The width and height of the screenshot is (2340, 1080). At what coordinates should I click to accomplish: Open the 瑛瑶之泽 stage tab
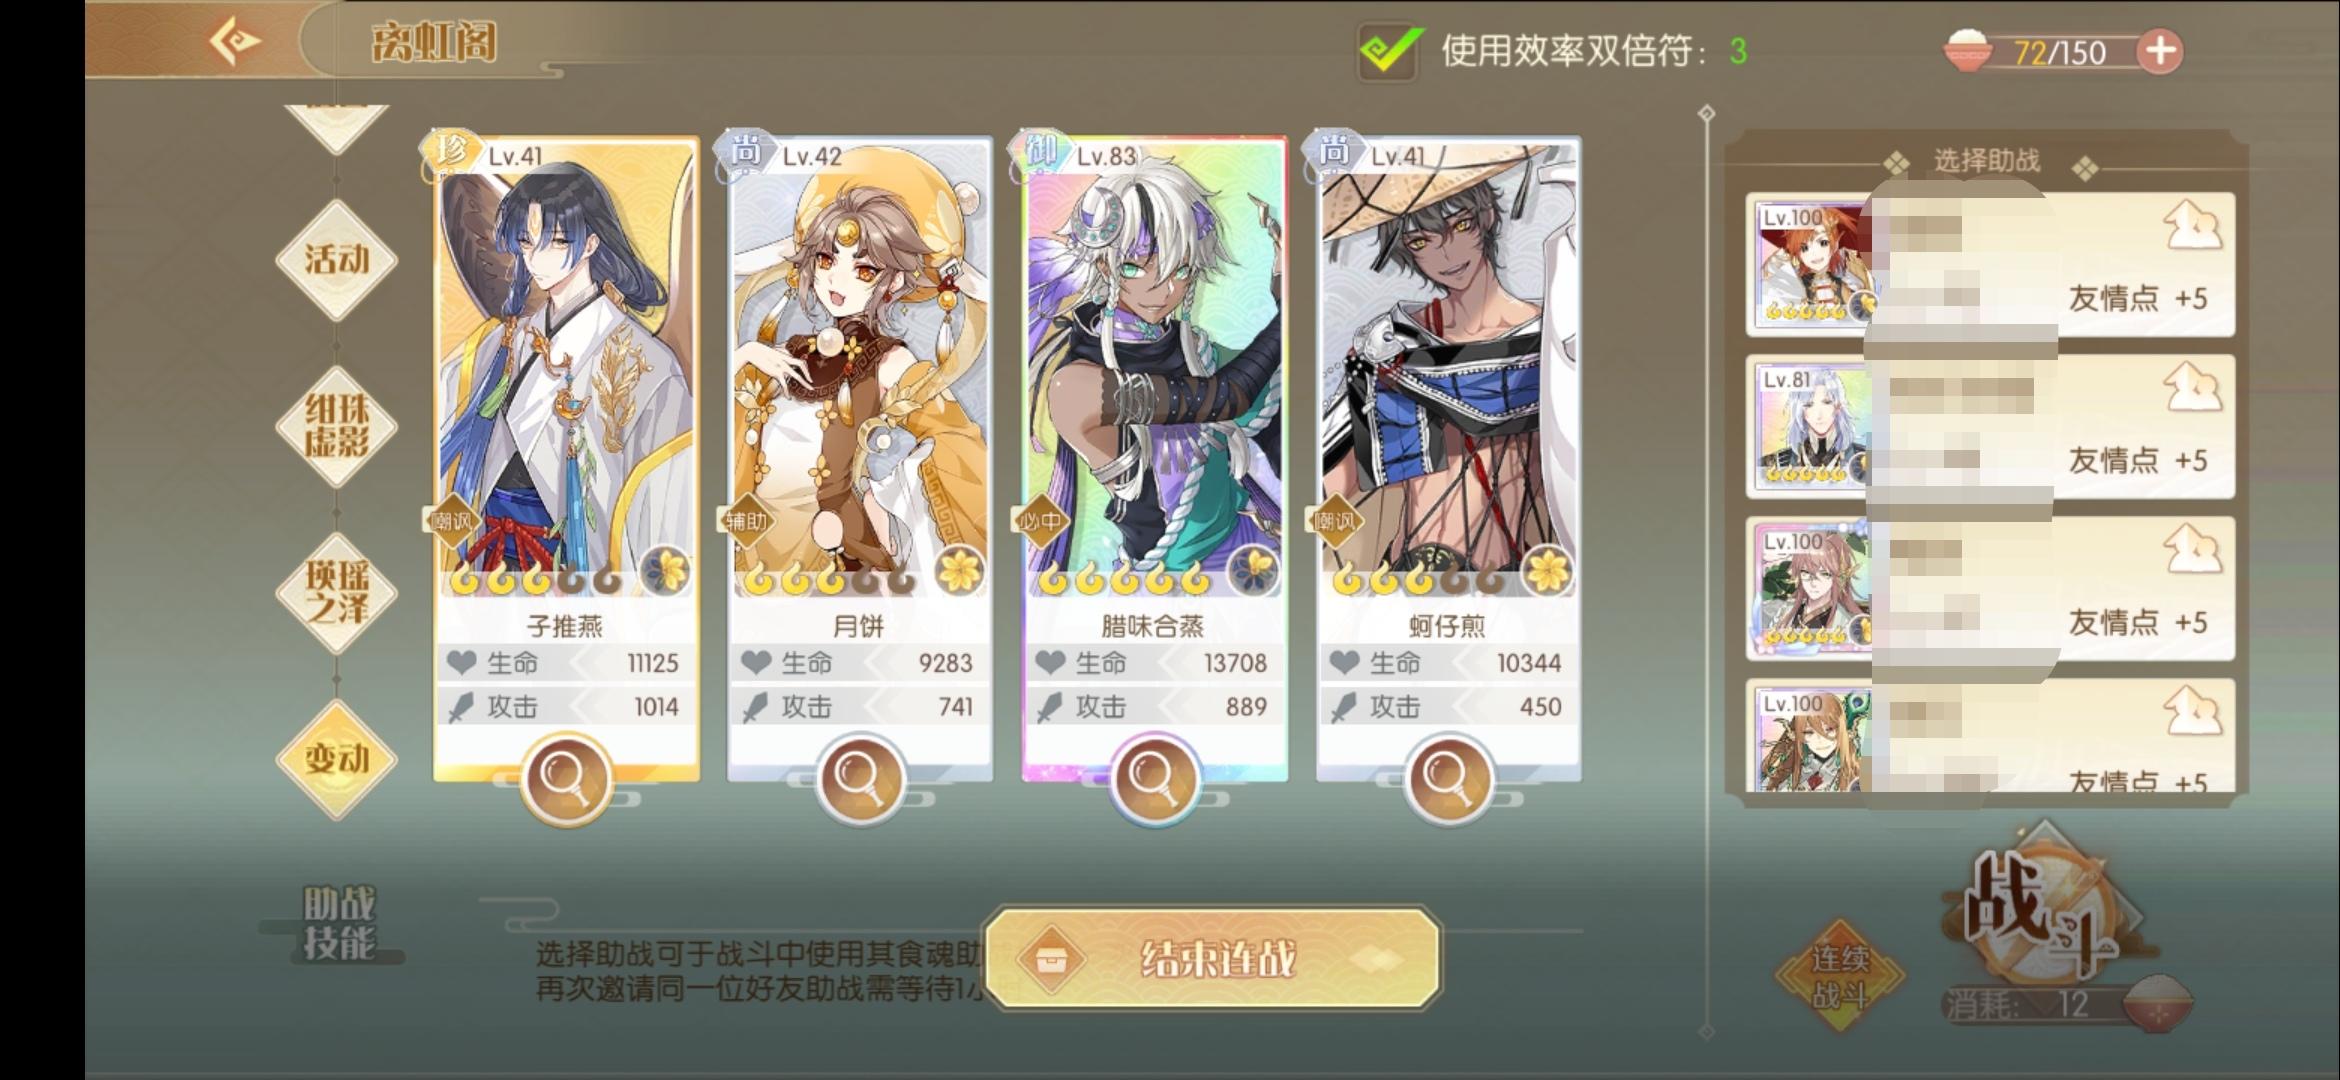pos(337,592)
